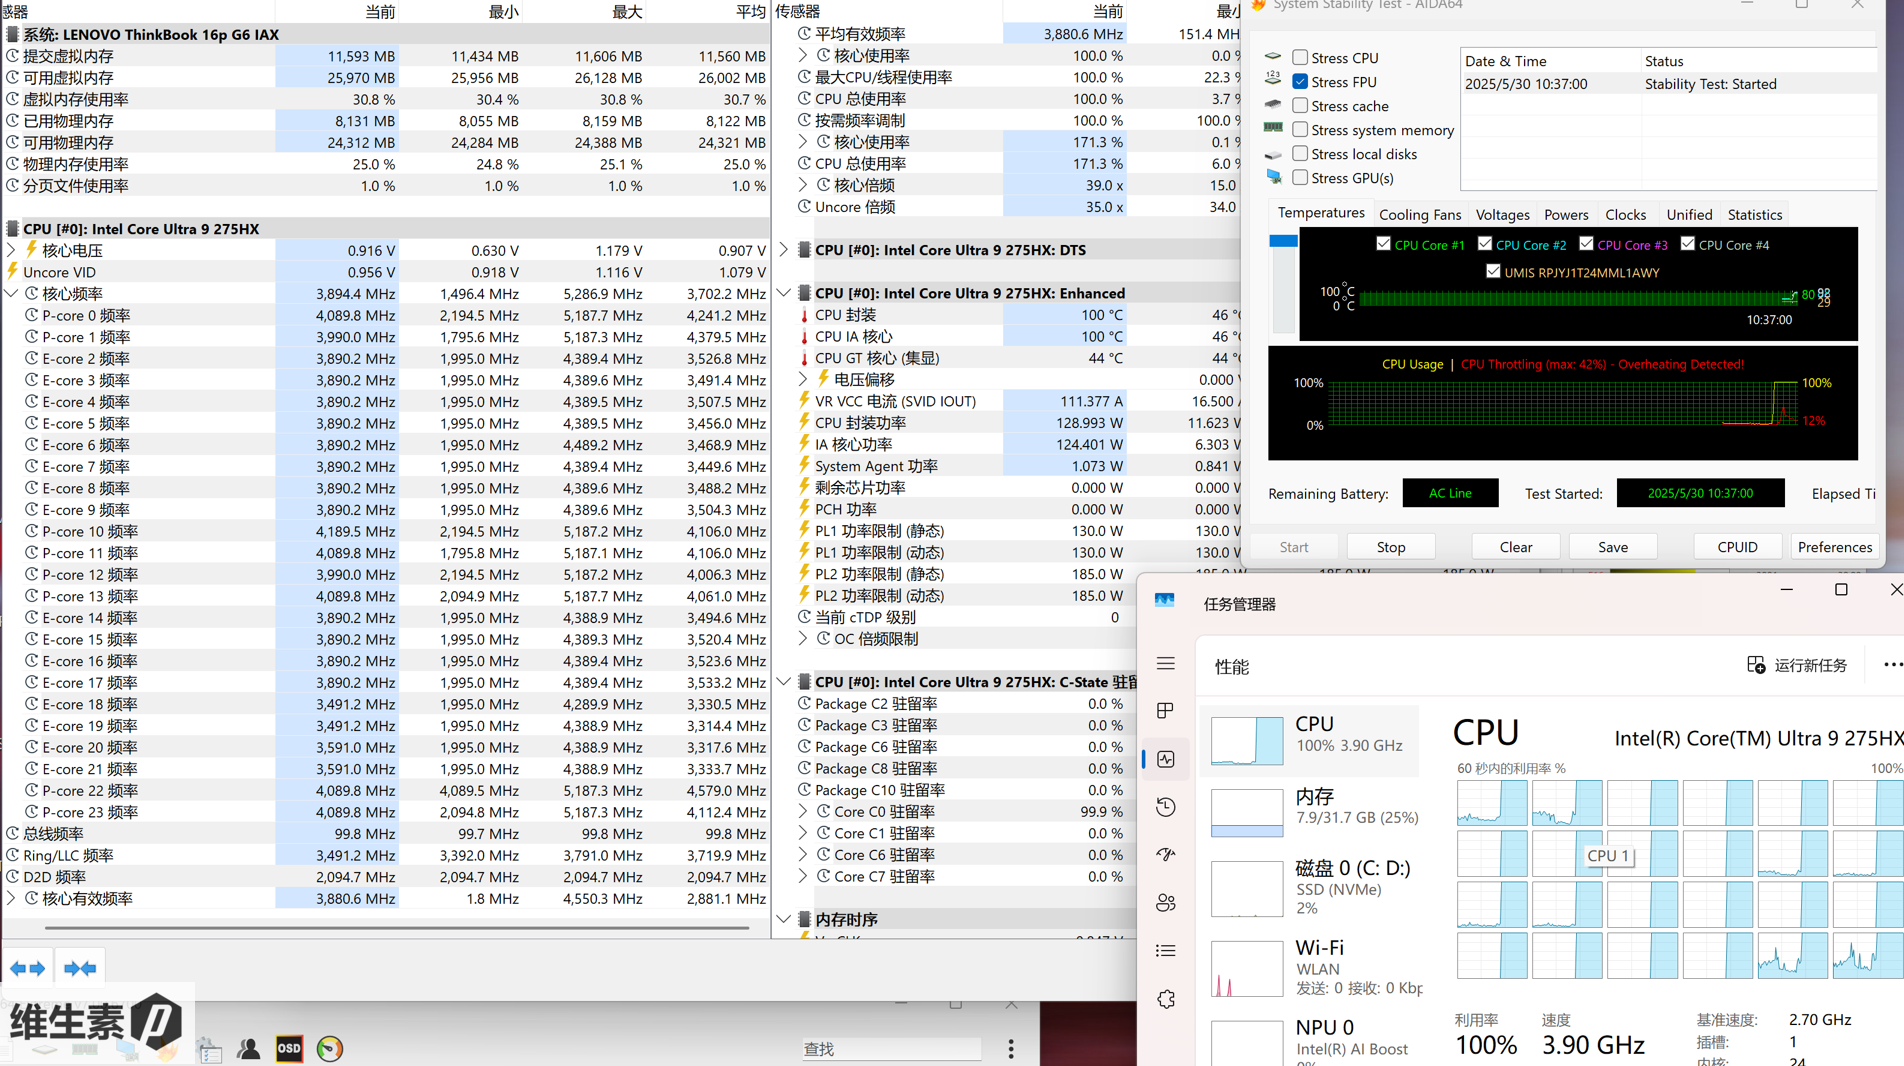Open Services page (puzzle icon) in Task Manager

pyautogui.click(x=1166, y=999)
